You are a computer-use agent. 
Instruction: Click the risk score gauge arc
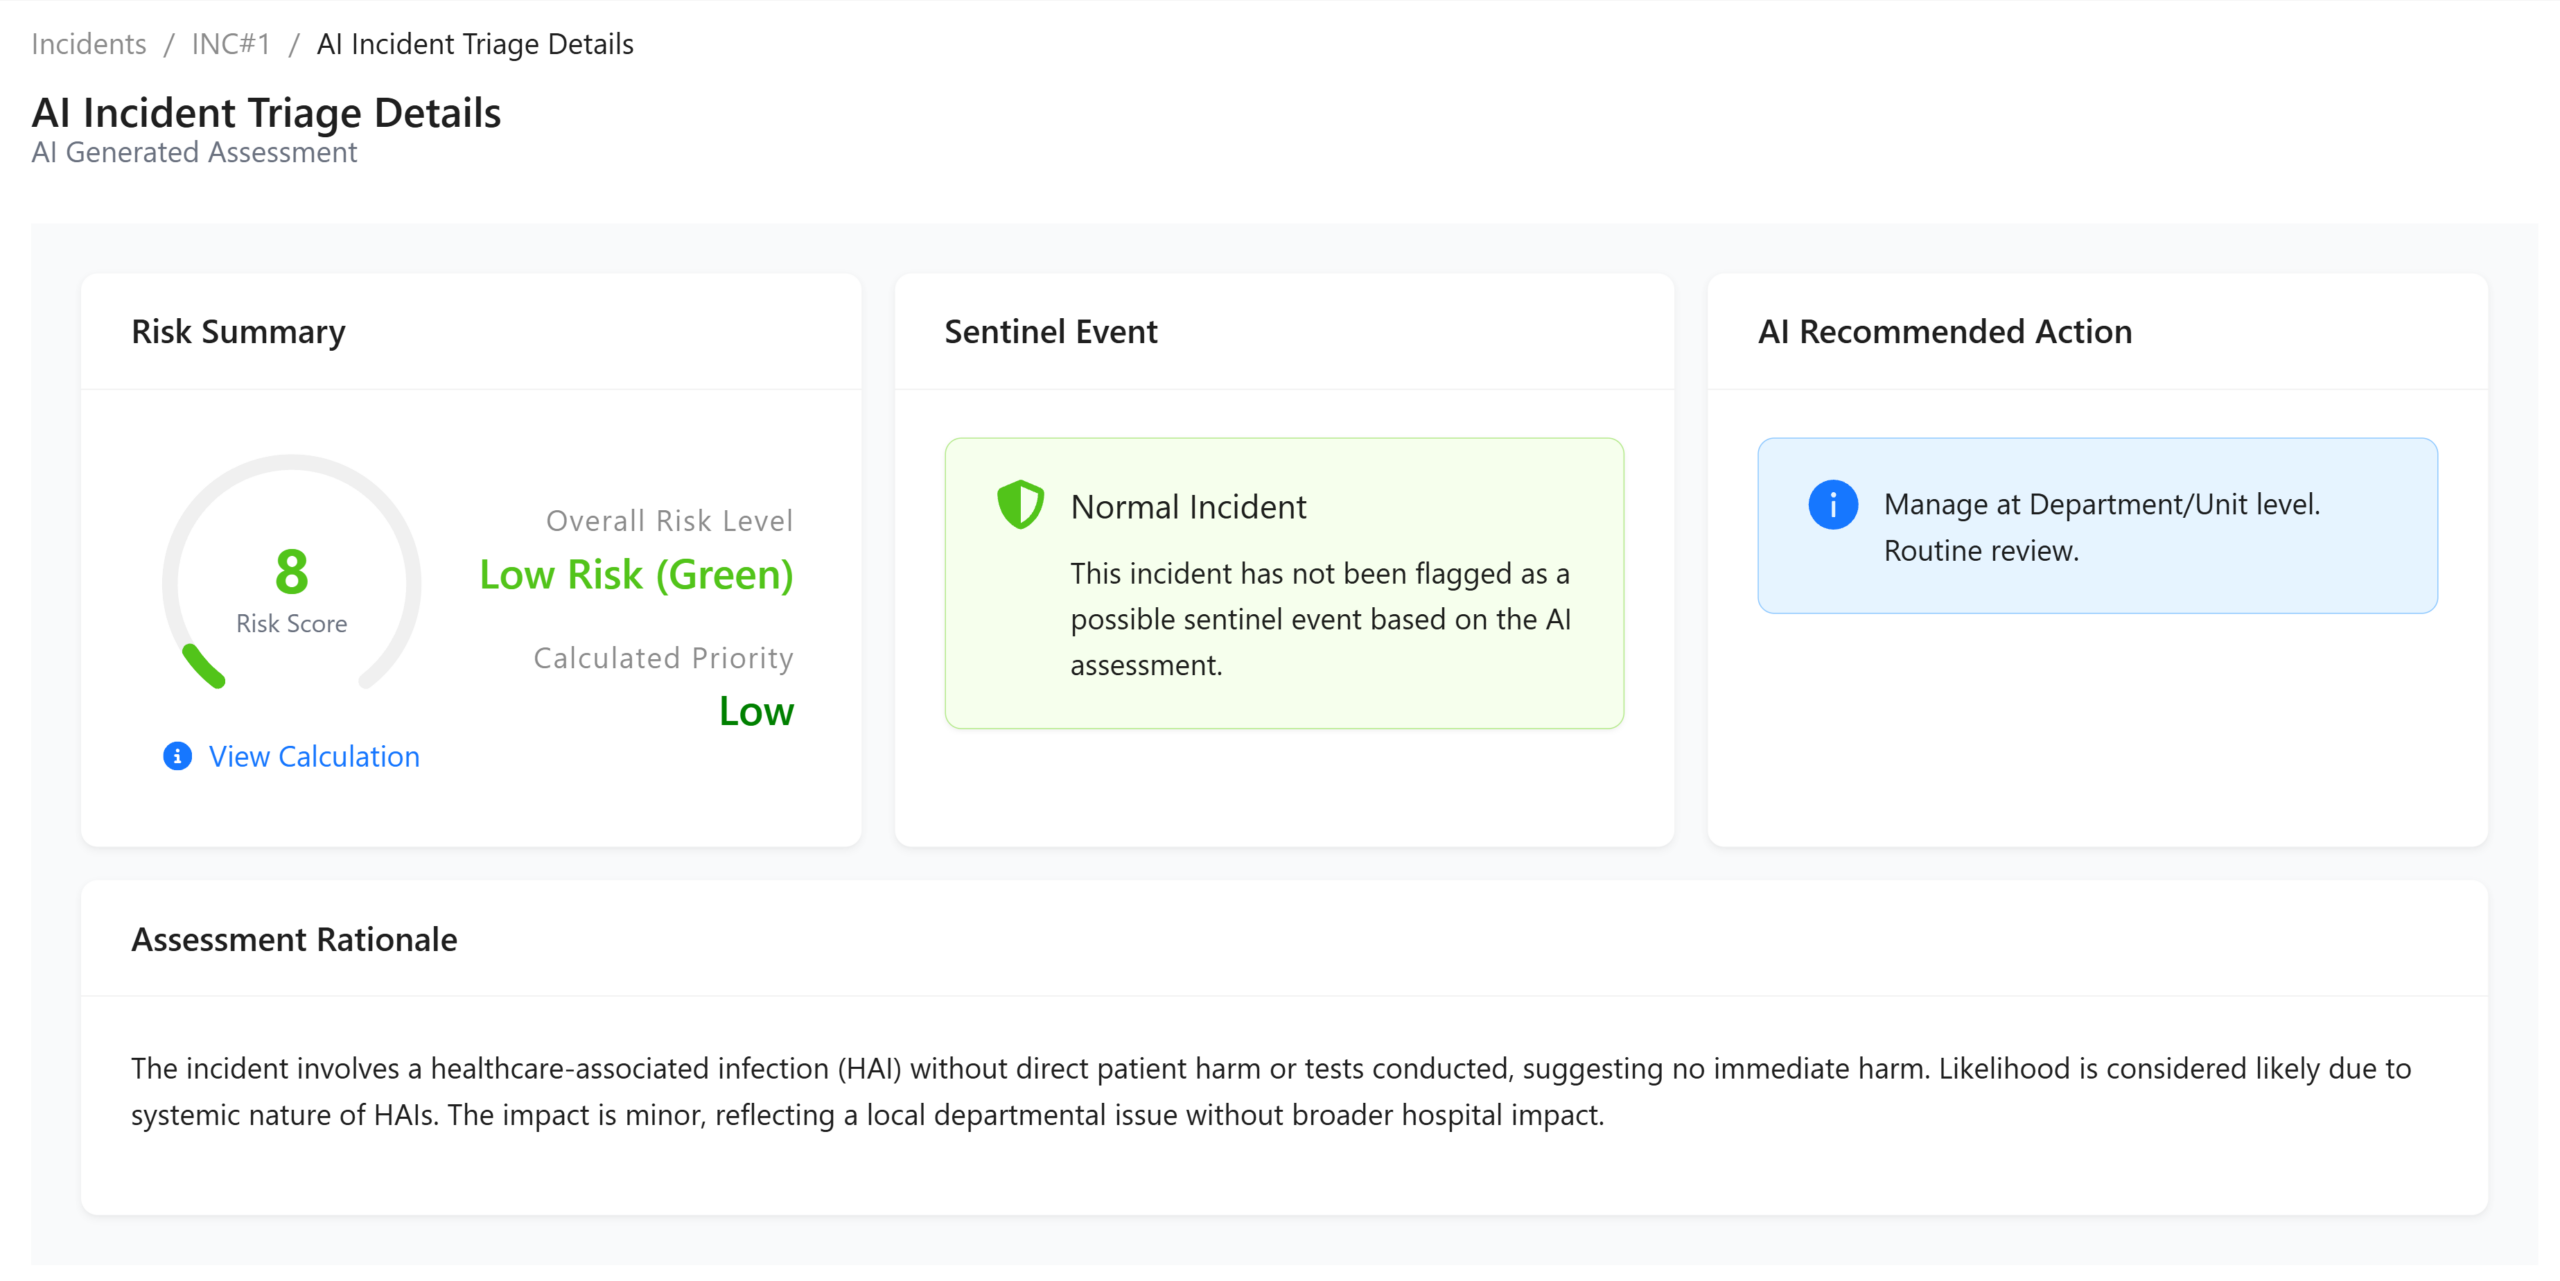coord(203,667)
